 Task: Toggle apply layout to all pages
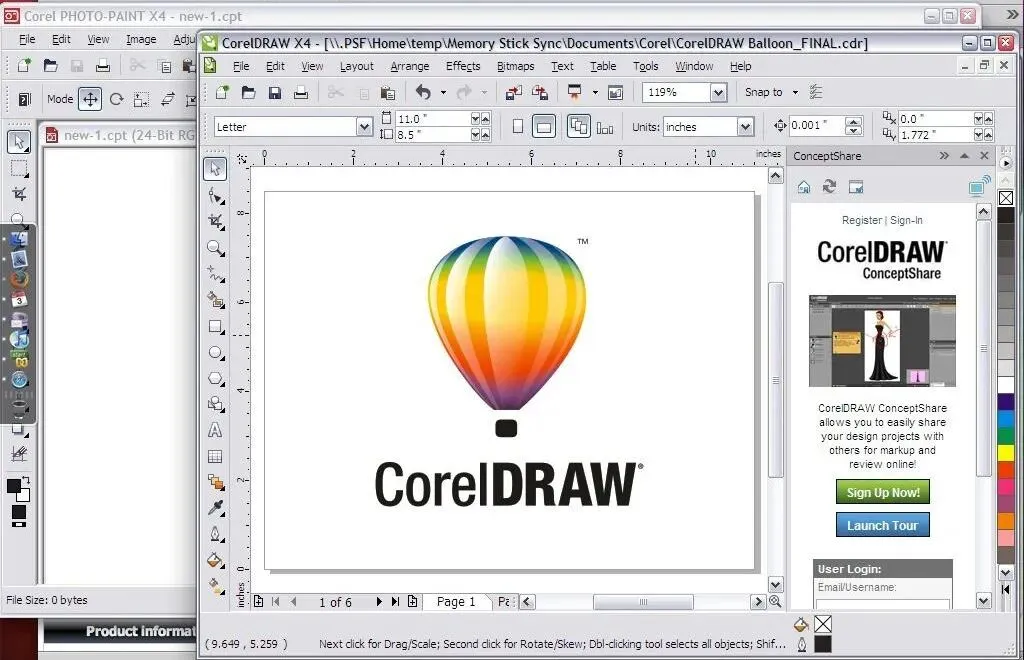point(579,127)
